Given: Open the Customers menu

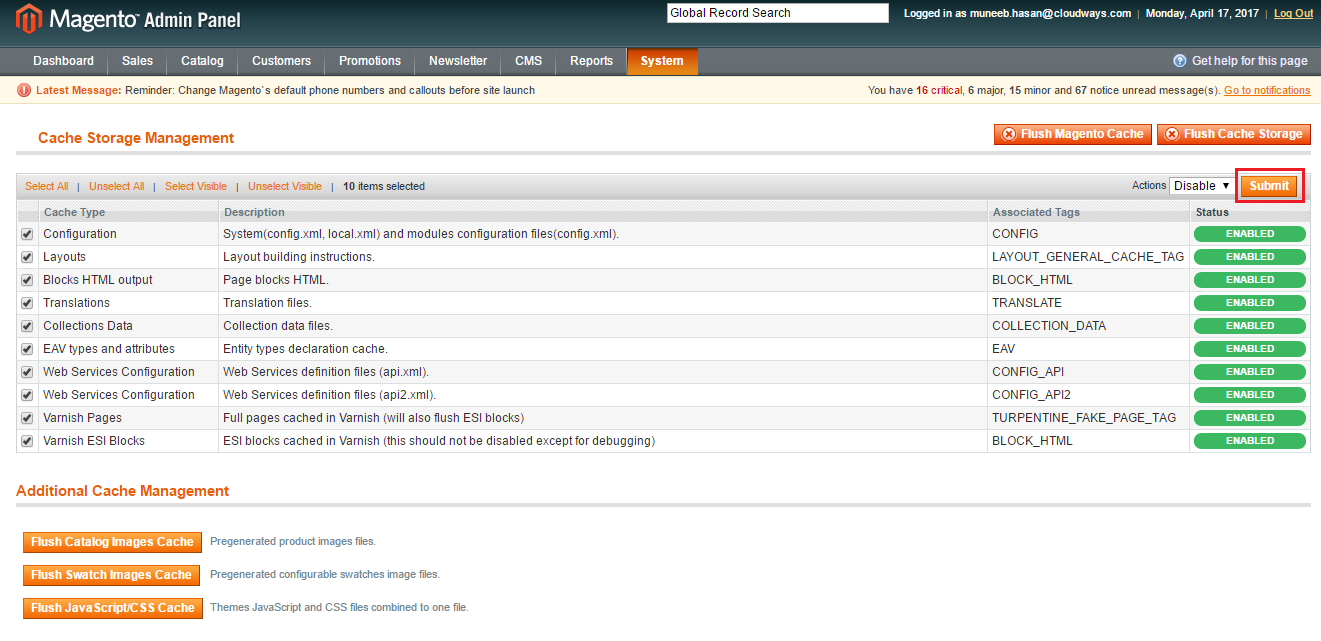Looking at the screenshot, I should (x=281, y=61).
